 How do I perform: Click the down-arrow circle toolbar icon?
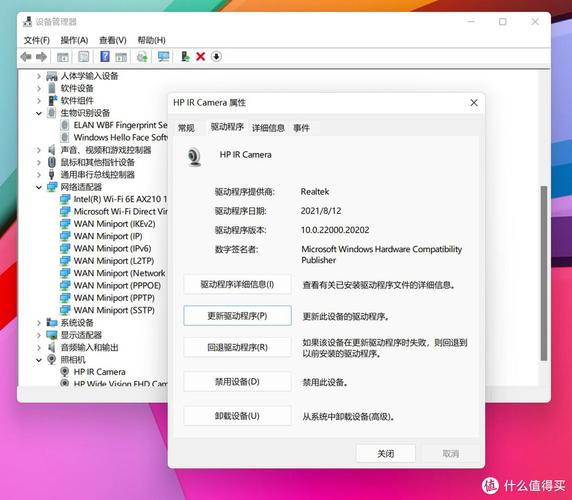pos(216,57)
